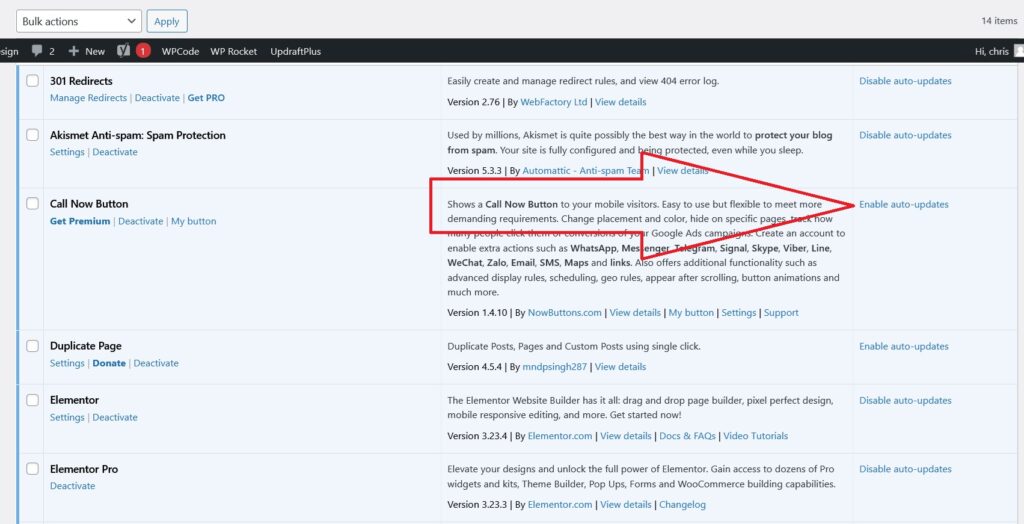
Task: Open WPCode menu in admin bar
Action: point(180,51)
